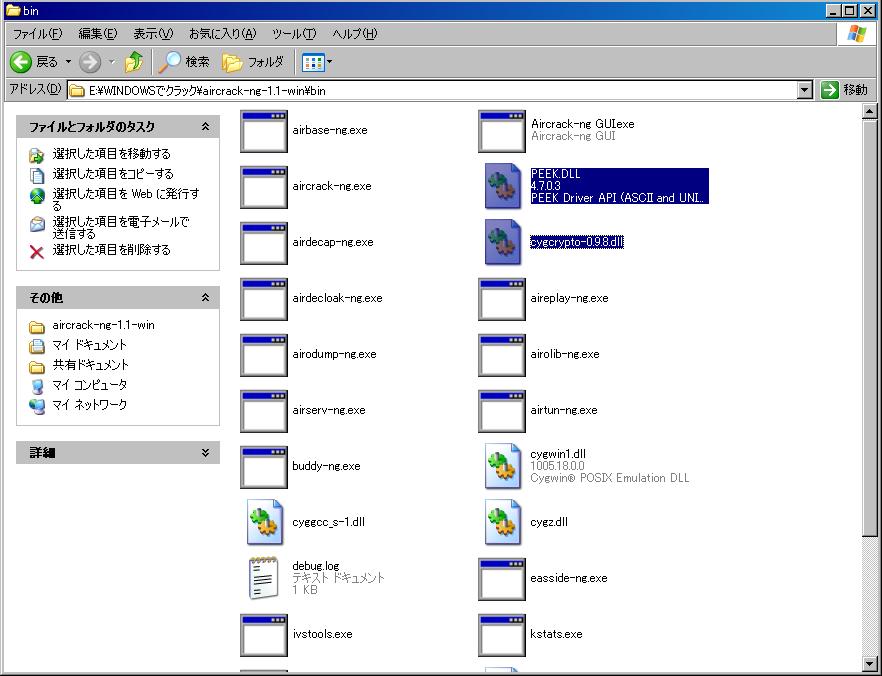Collapse the ファイルとフォルダのタスク panel
This screenshot has height=676, width=882.
(205, 128)
